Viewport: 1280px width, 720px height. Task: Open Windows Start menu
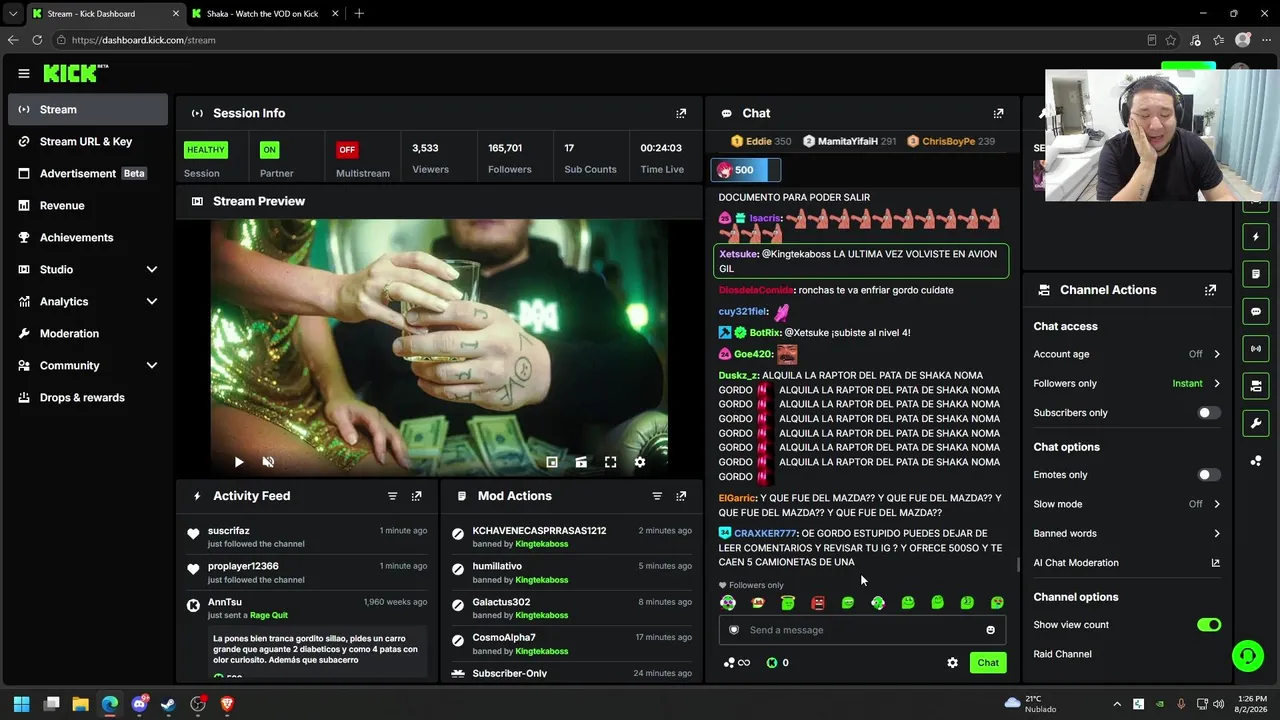[x=21, y=704]
